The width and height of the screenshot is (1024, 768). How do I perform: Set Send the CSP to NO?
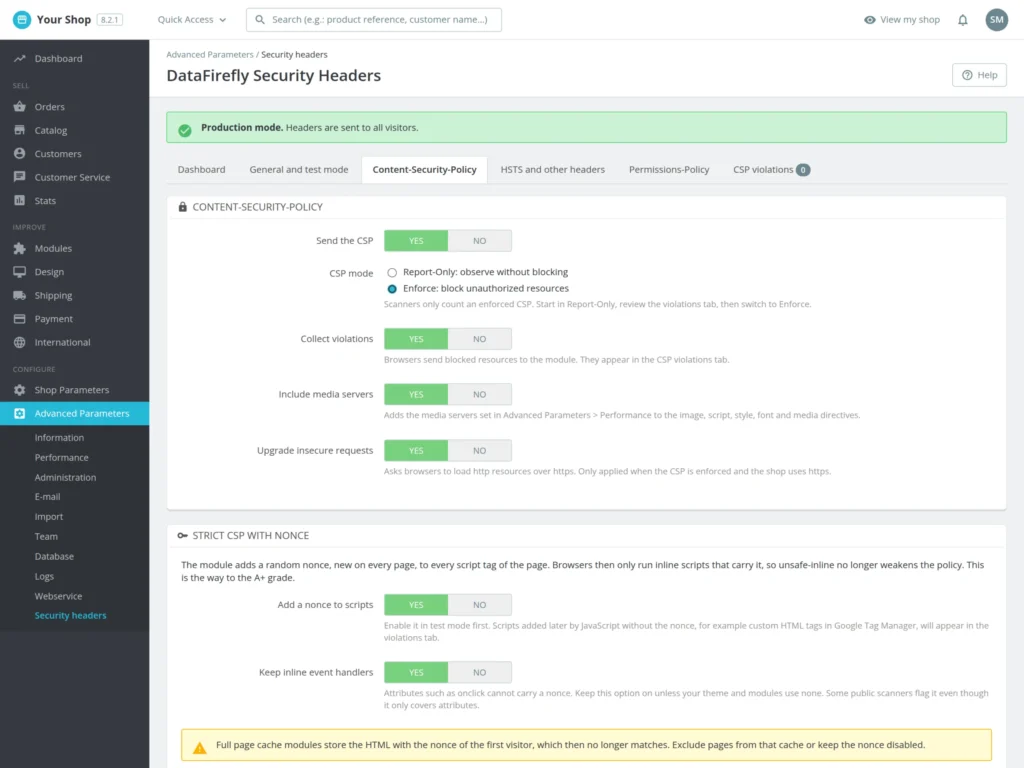tap(479, 241)
